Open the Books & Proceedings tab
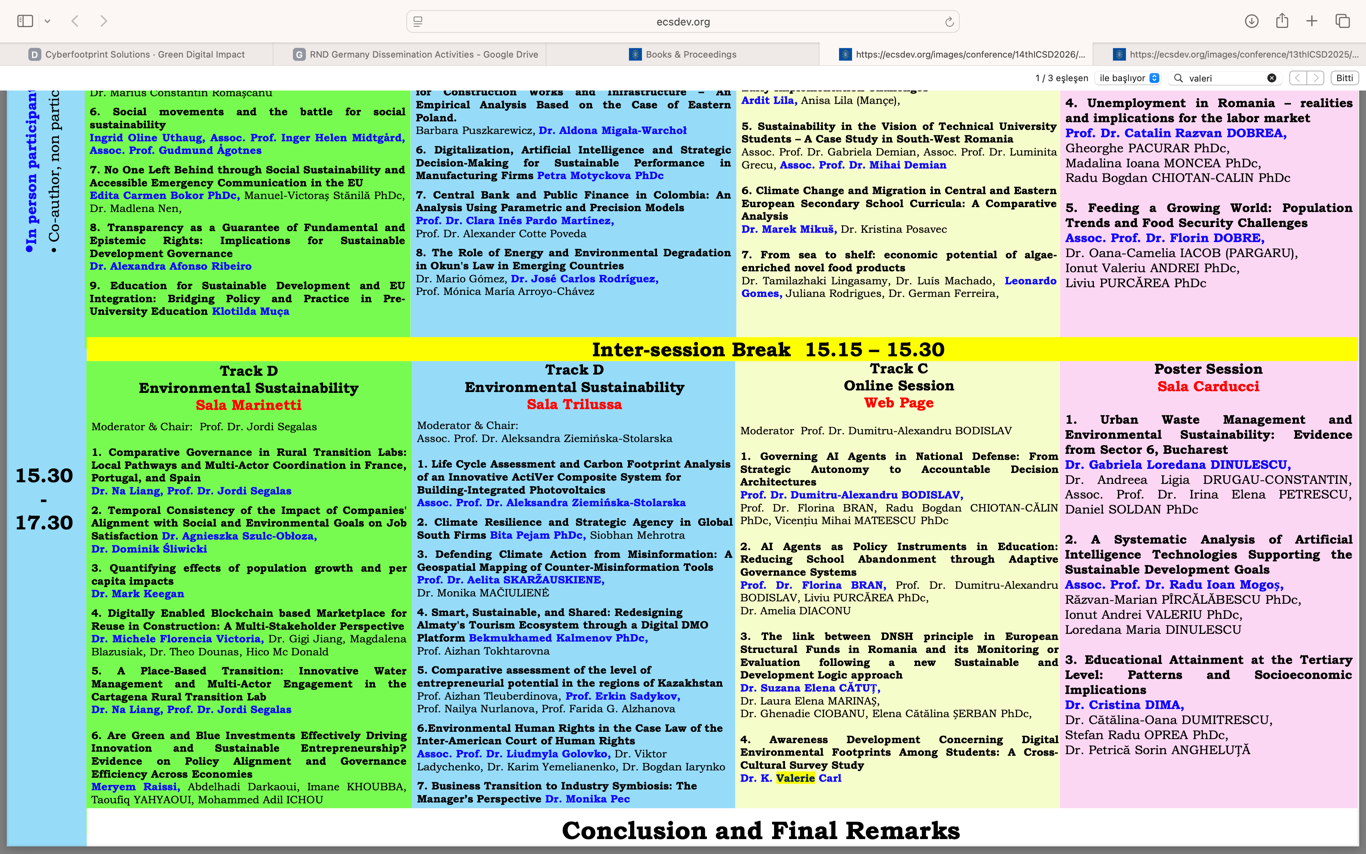1366x854 pixels. 683,54
